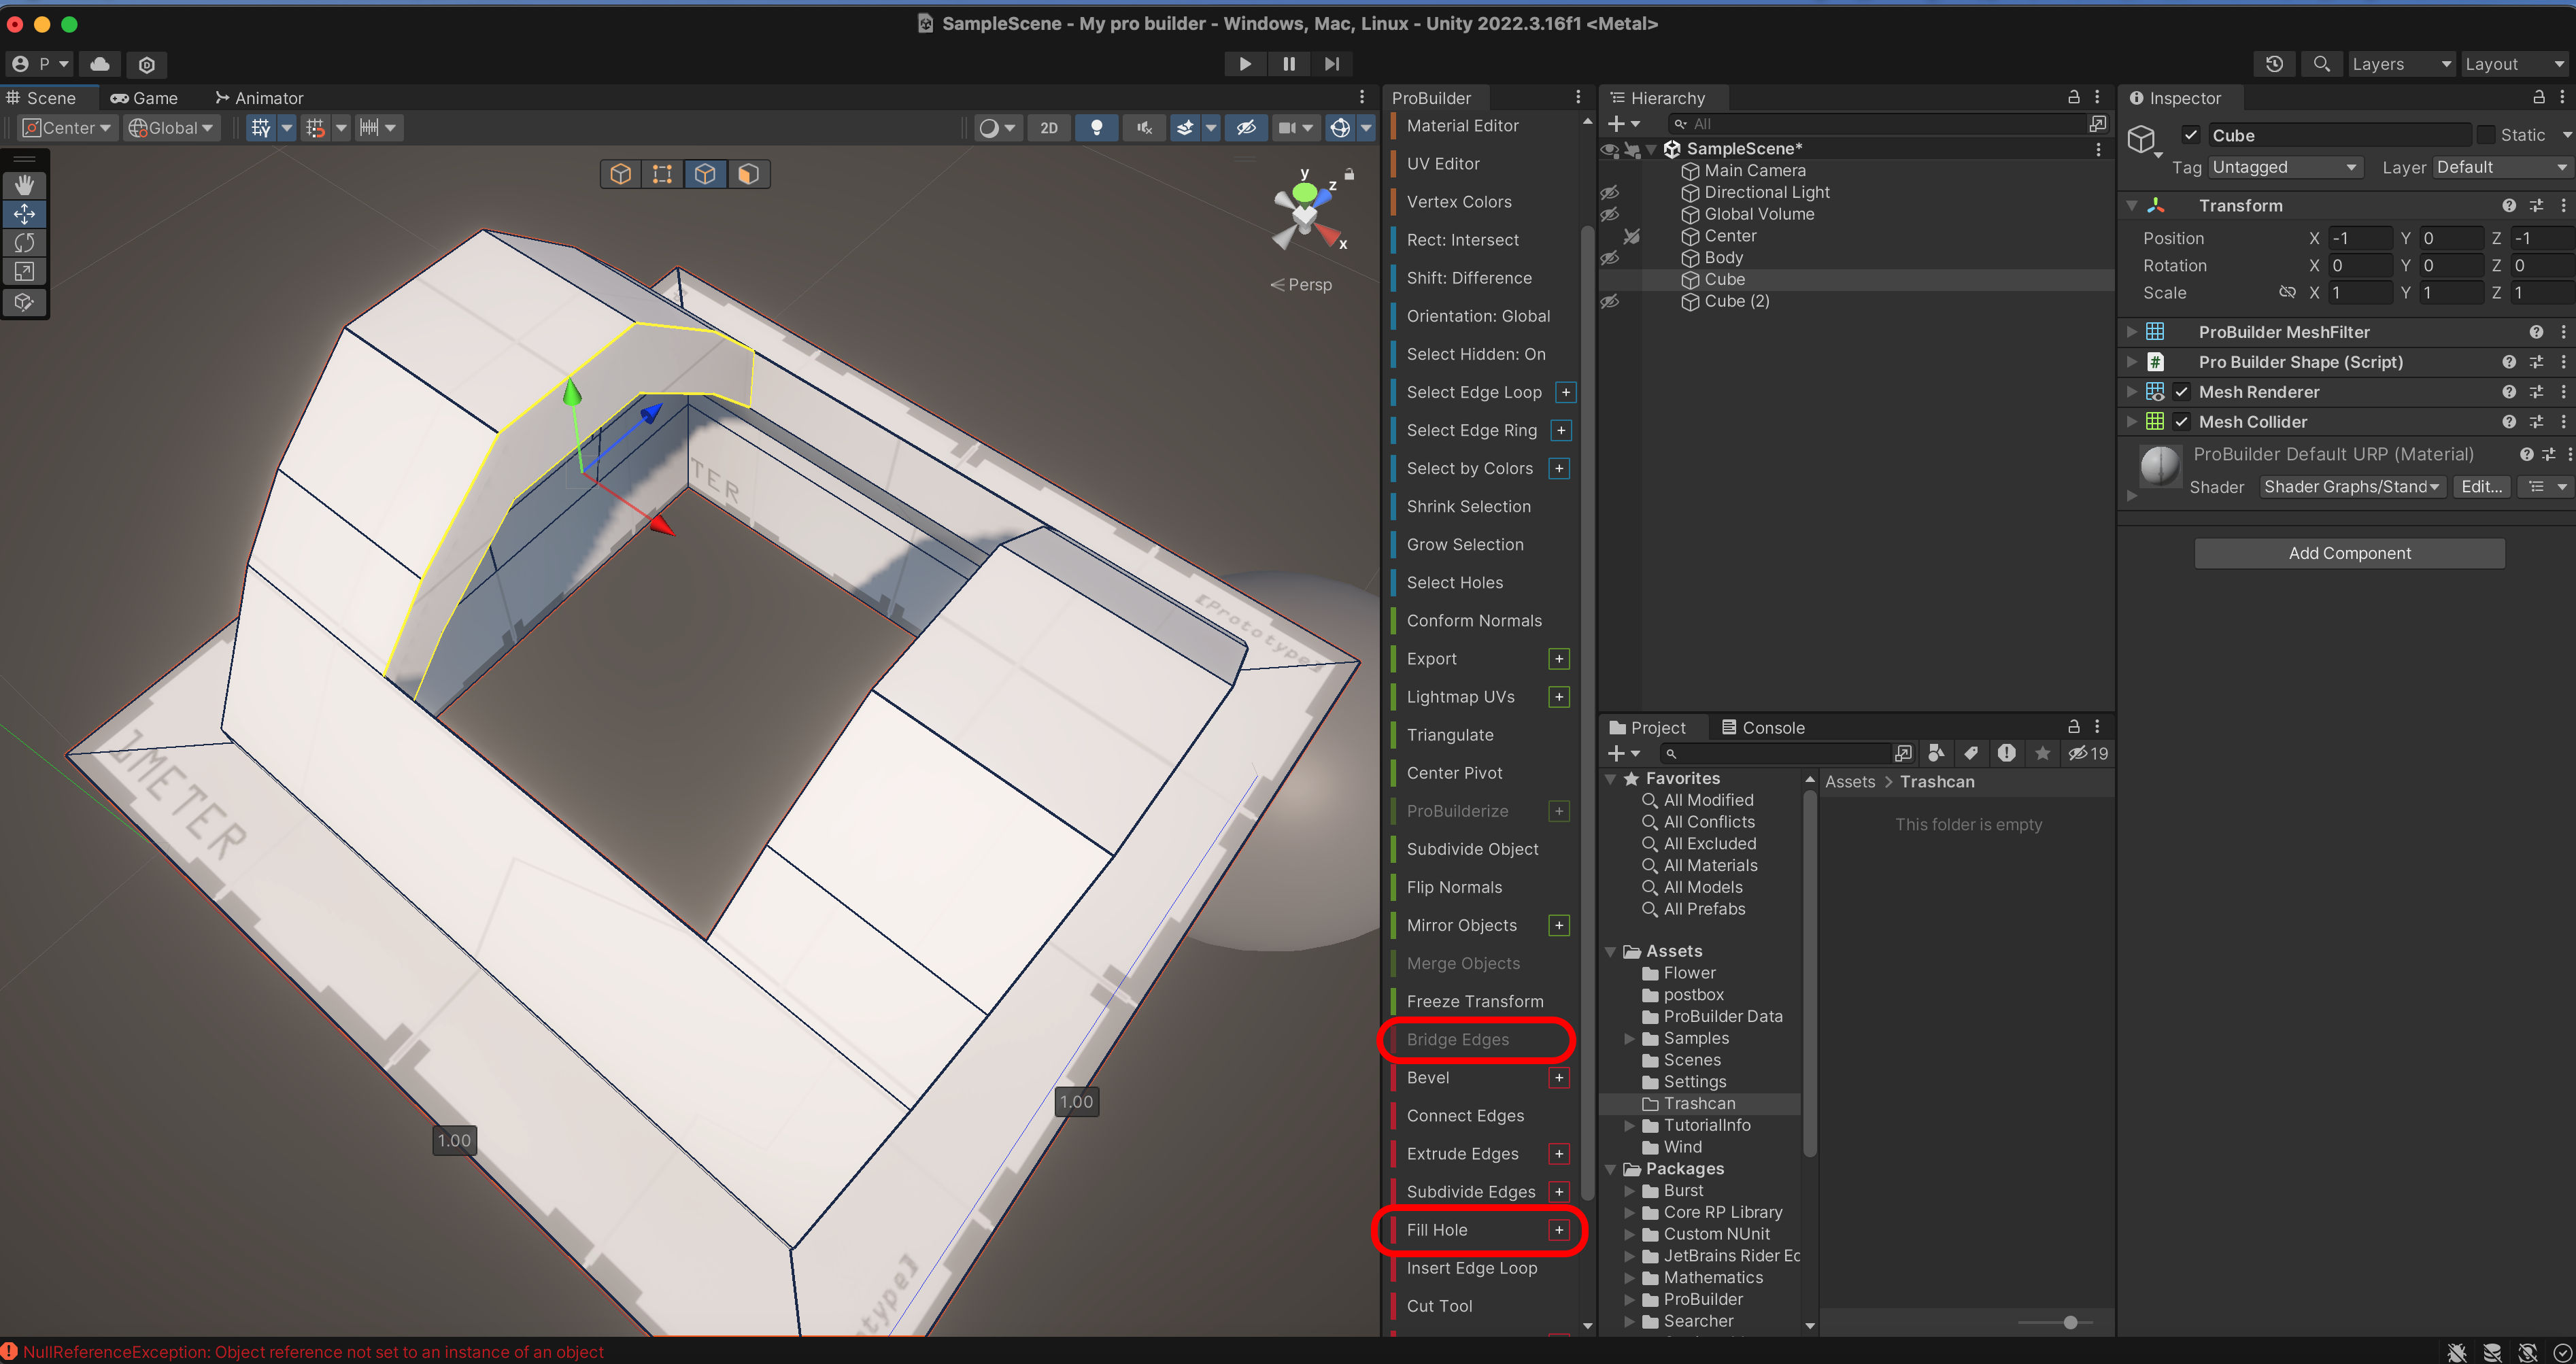Uncheck the Cube active checkbox
Viewport: 2576px width, 1364px height.
2190,135
